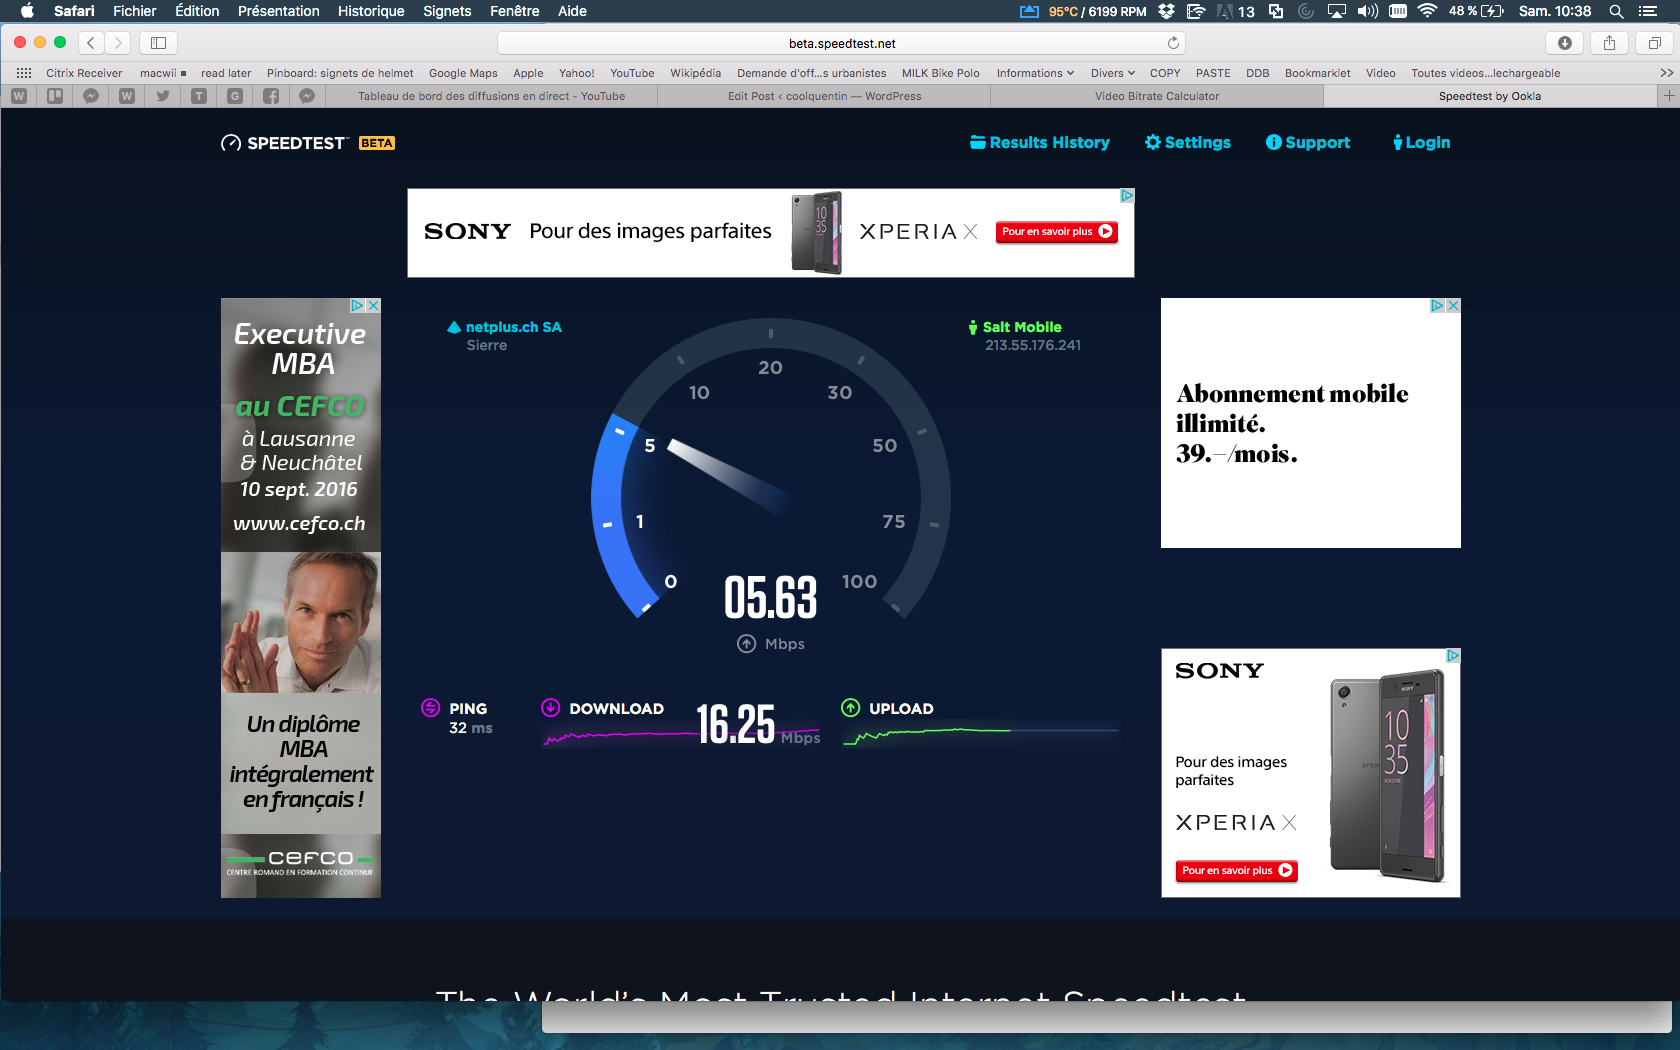Expand the Divers bookmarks folder
Viewport: 1680px width, 1050px height.
click(x=1112, y=73)
